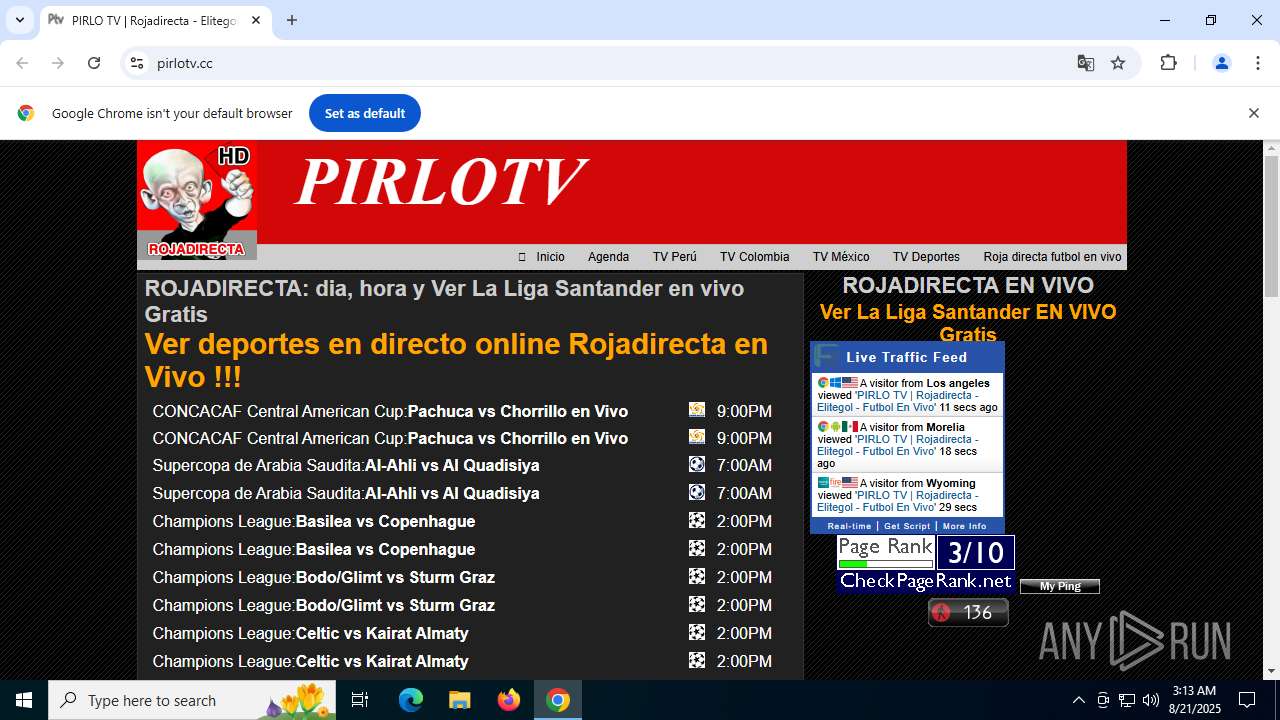
Task: Open the Chrome profile avatar
Action: click(x=1222, y=63)
